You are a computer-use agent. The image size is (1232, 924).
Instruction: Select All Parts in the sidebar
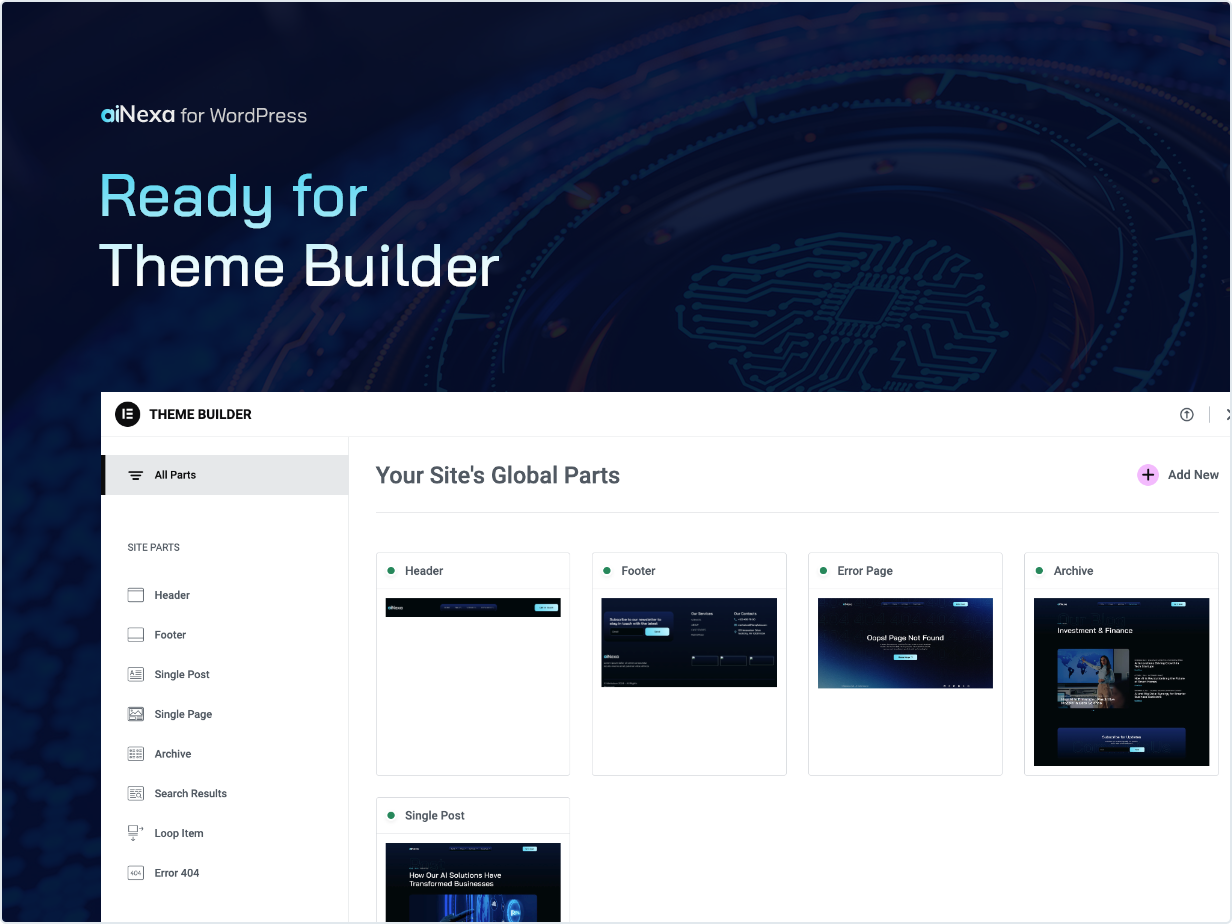click(x=225, y=475)
